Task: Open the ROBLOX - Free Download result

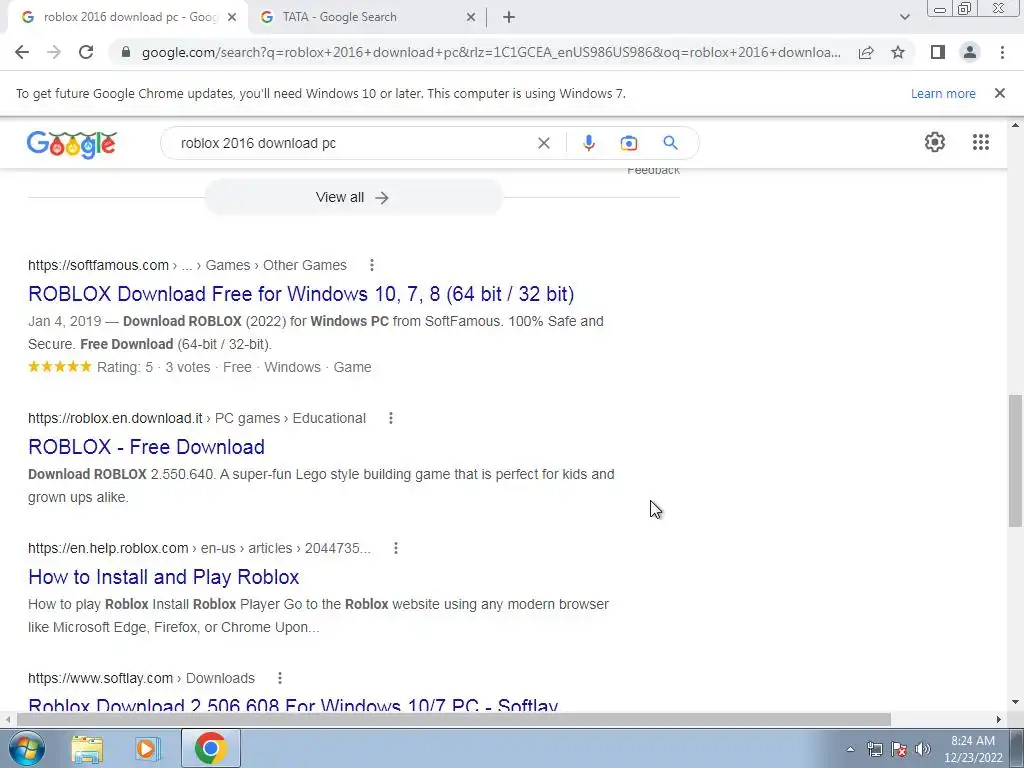Action: click(146, 447)
